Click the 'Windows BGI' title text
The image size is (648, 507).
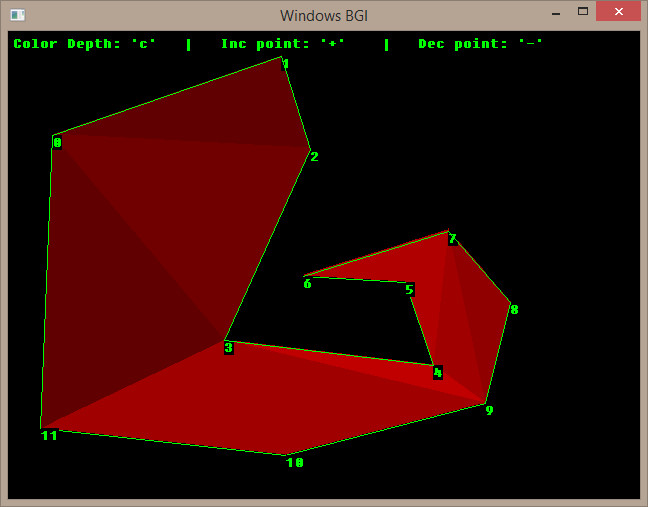click(323, 15)
